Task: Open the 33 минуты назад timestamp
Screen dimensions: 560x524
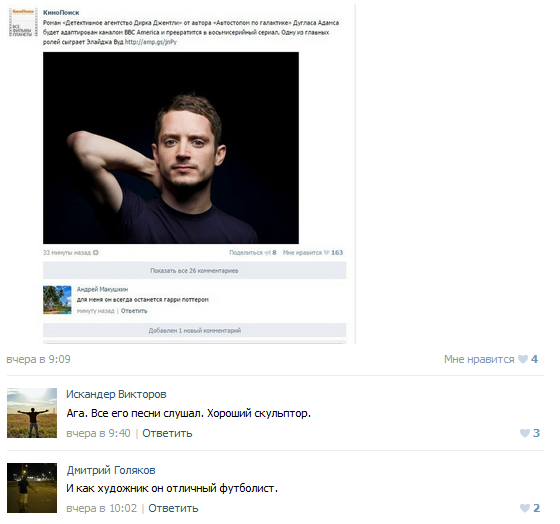Action: [x=67, y=253]
